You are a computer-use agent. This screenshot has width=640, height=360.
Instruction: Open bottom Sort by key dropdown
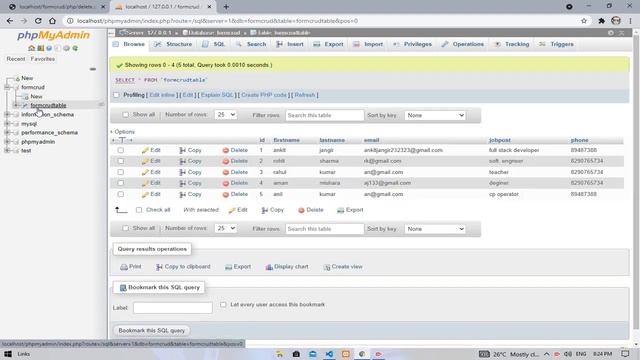(435, 229)
